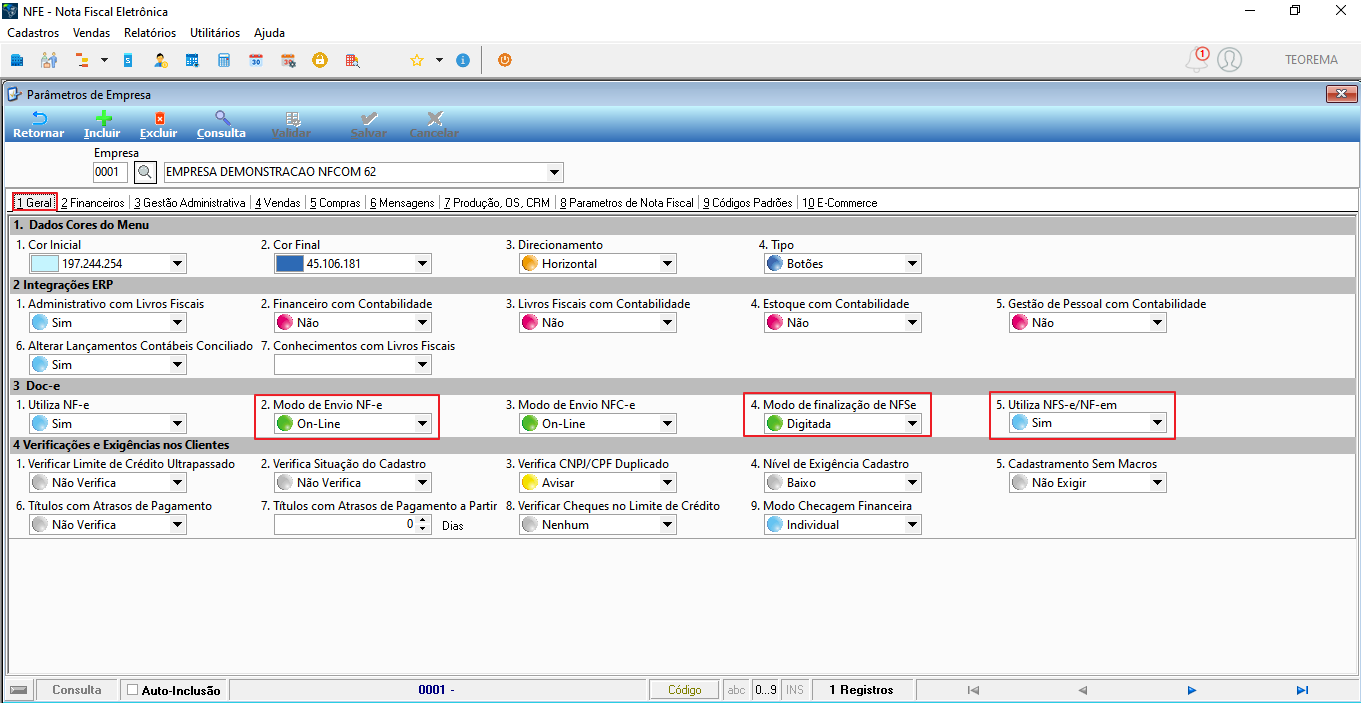
Task: Click the Retornar button
Action: (39, 125)
